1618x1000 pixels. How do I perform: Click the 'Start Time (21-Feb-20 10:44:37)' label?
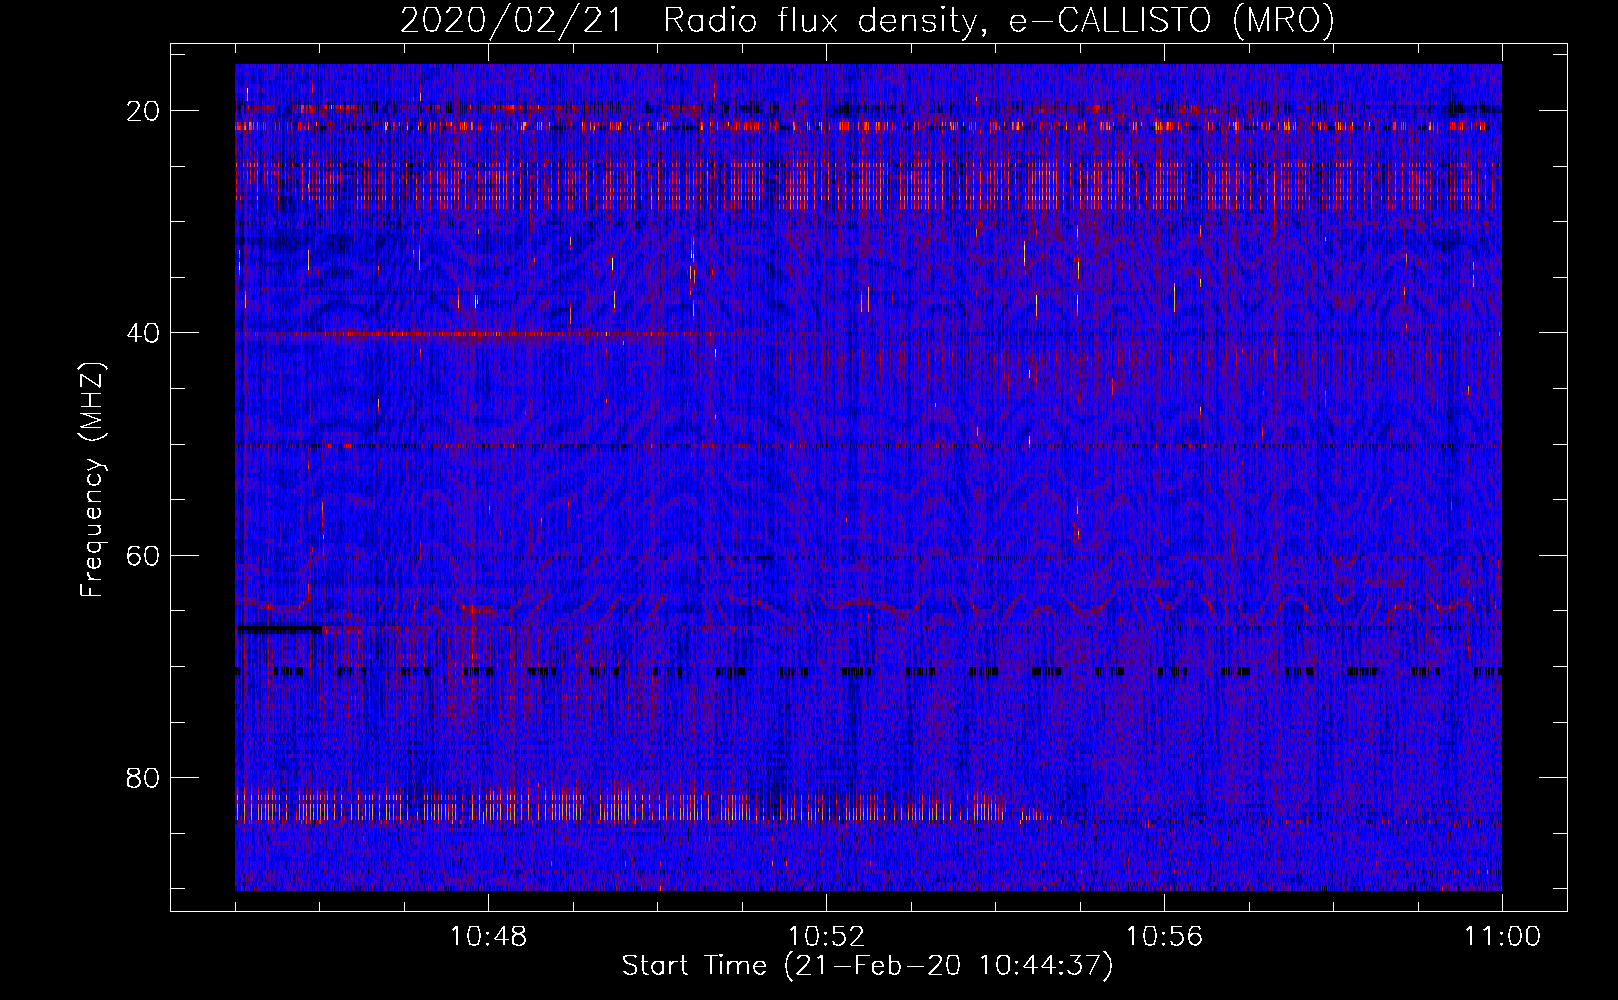point(867,966)
